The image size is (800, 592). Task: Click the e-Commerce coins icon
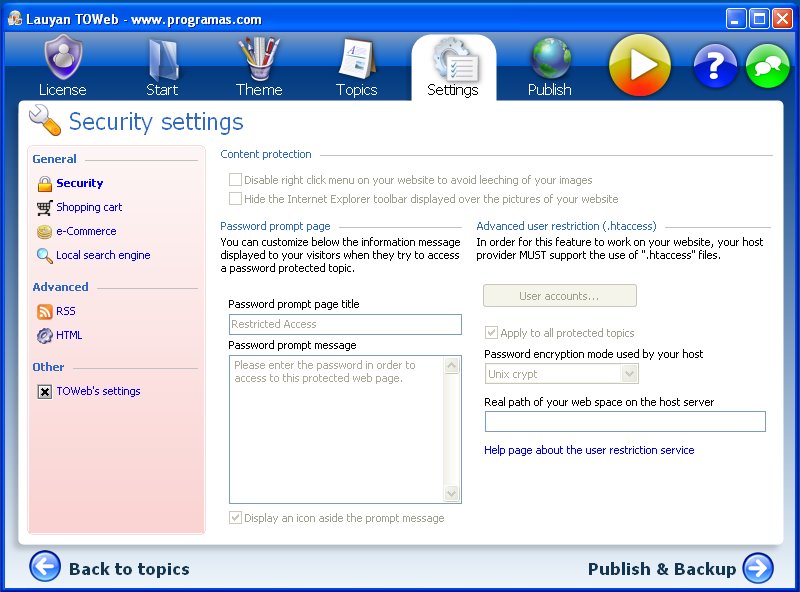44,232
